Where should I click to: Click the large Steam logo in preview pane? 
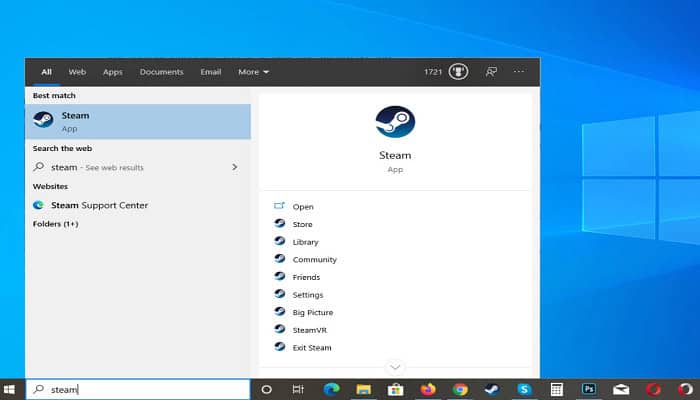(395, 121)
